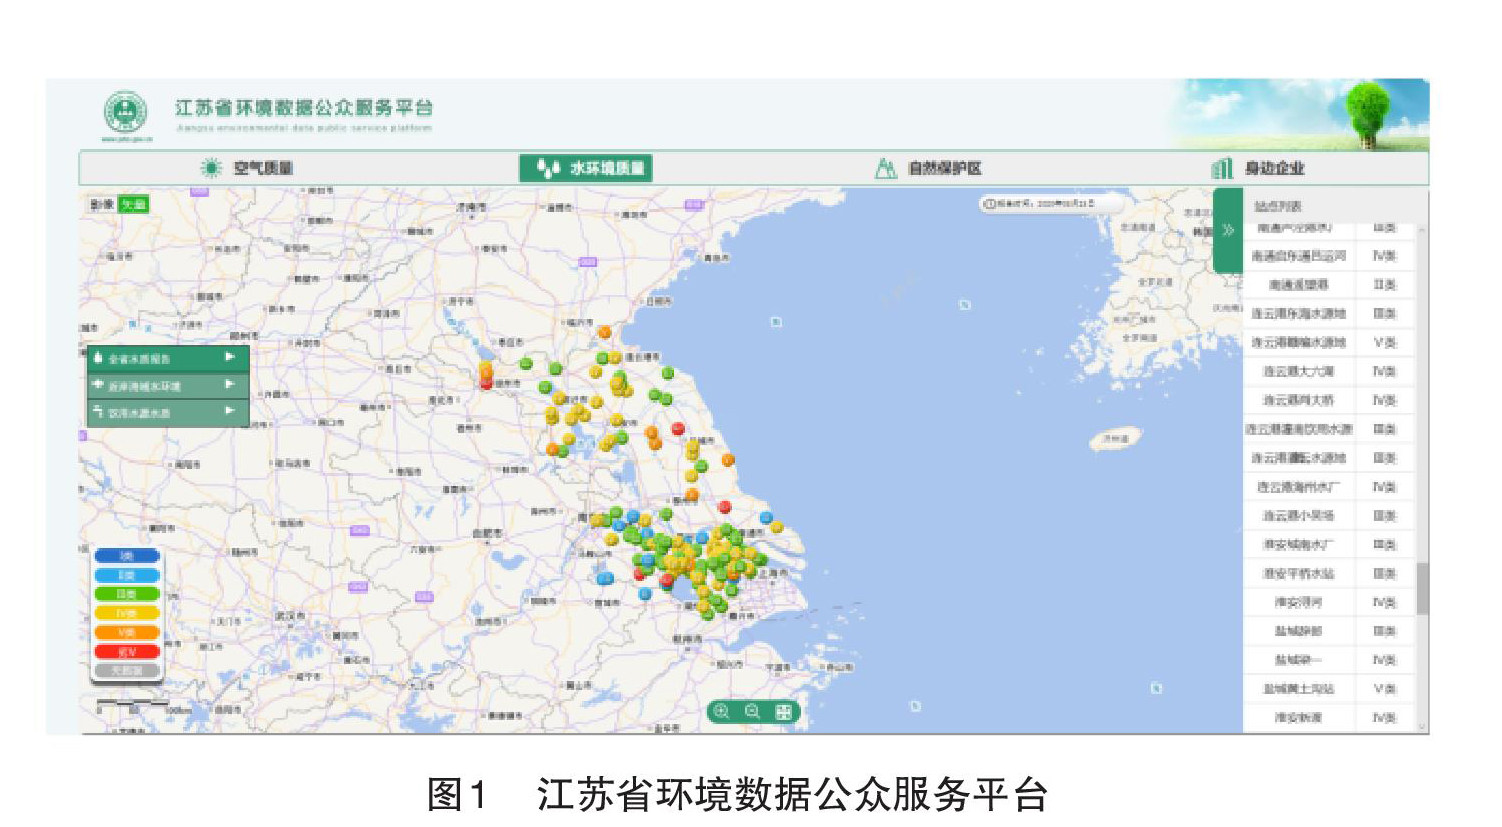Click the blue Ⅰ类 legend swatch
The width and height of the screenshot is (1502, 827).
click(x=127, y=556)
